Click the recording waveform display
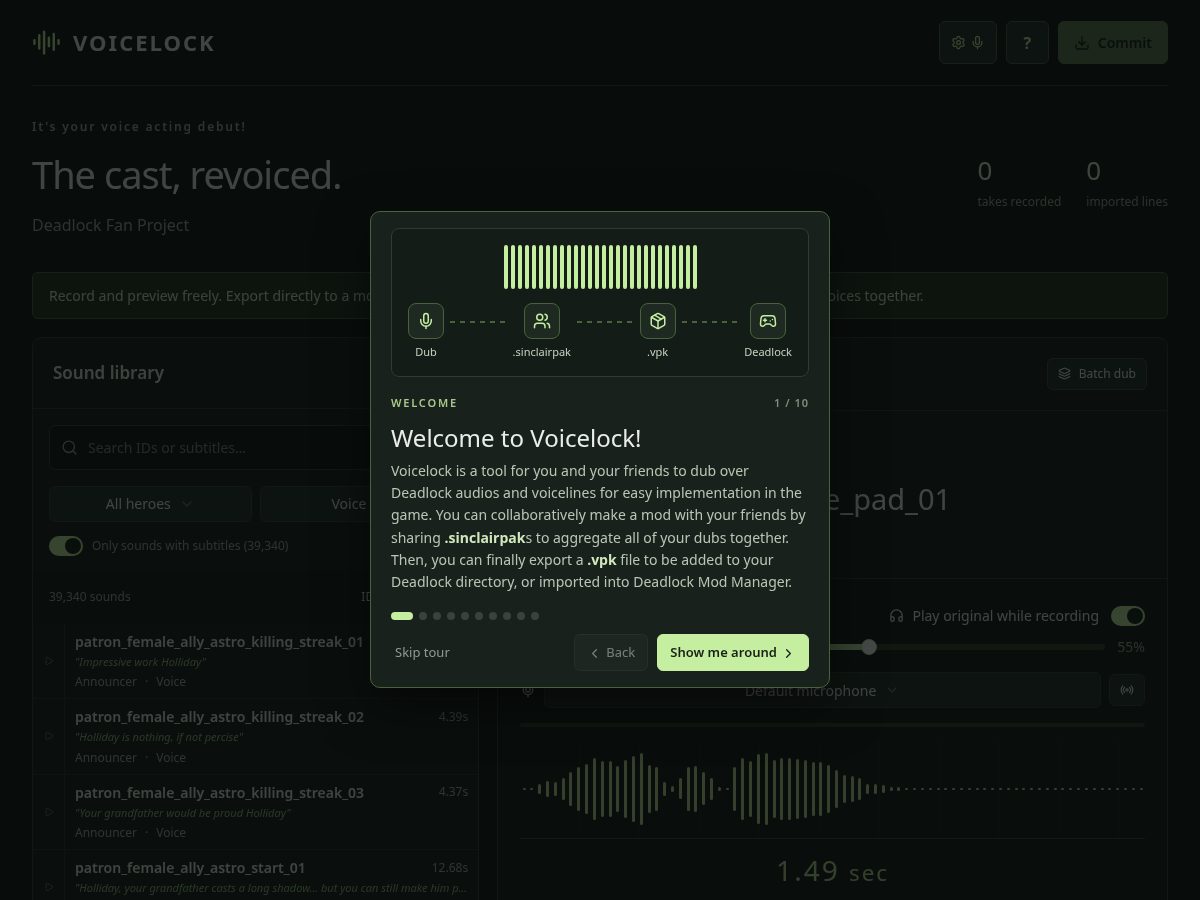Screen dimensions: 1200x900 click(832, 788)
